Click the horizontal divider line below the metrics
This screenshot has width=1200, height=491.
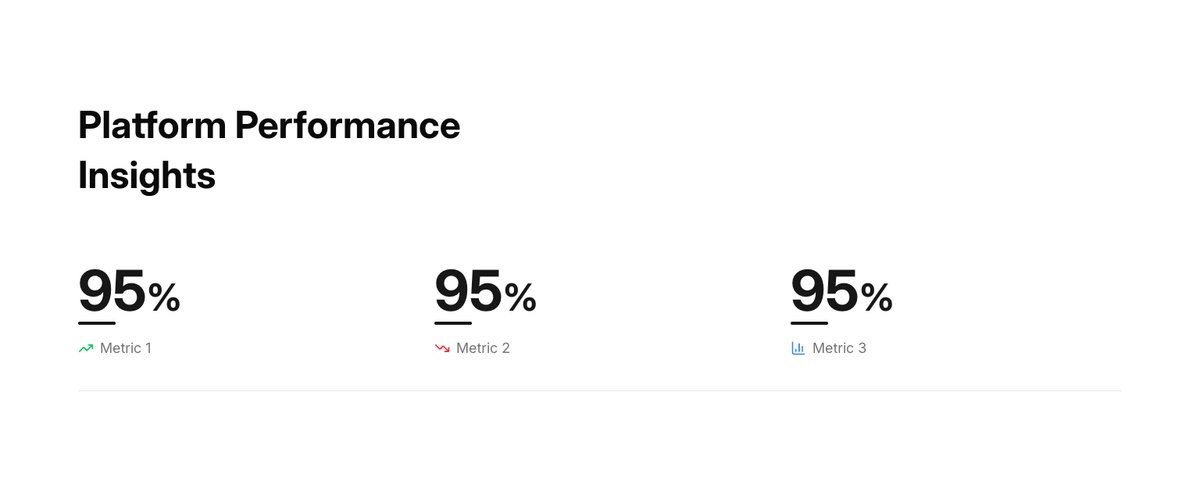point(600,390)
